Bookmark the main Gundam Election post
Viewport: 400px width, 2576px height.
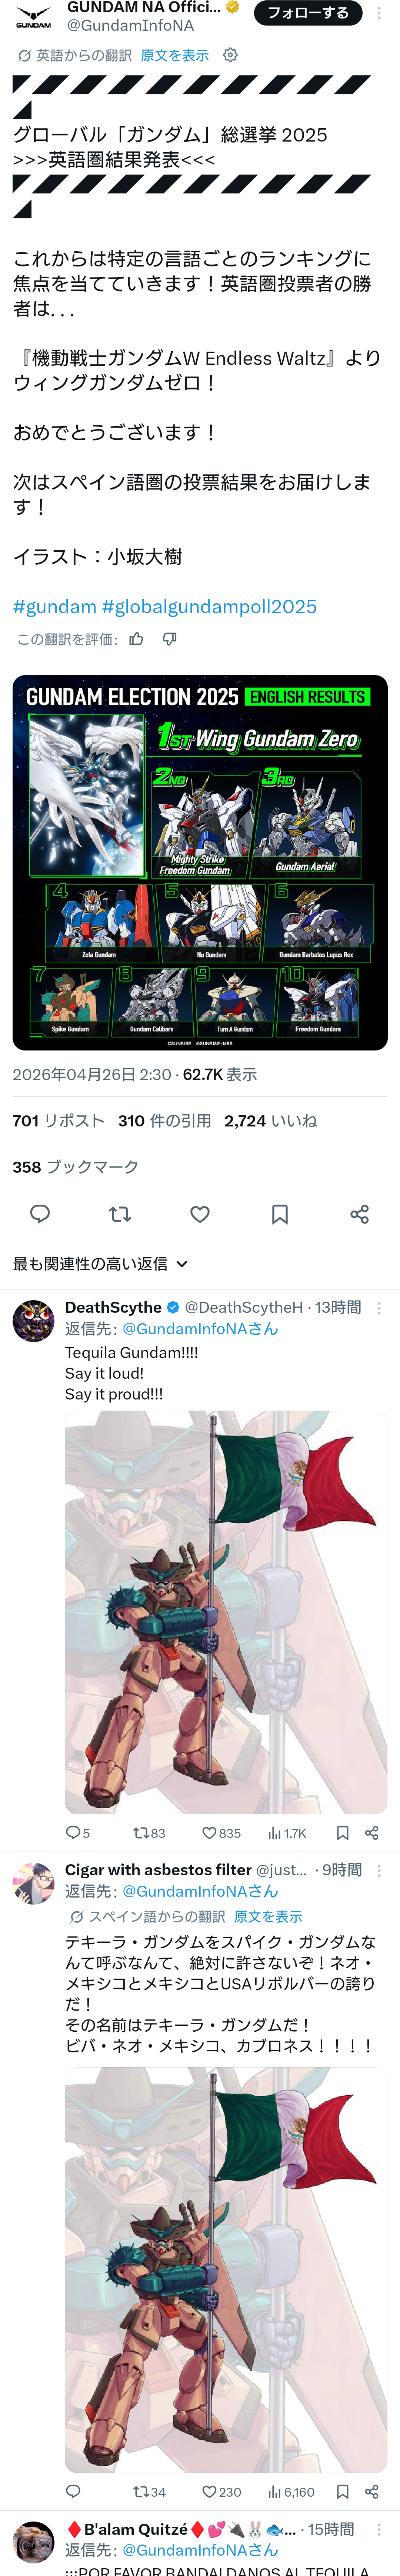coord(280,1214)
